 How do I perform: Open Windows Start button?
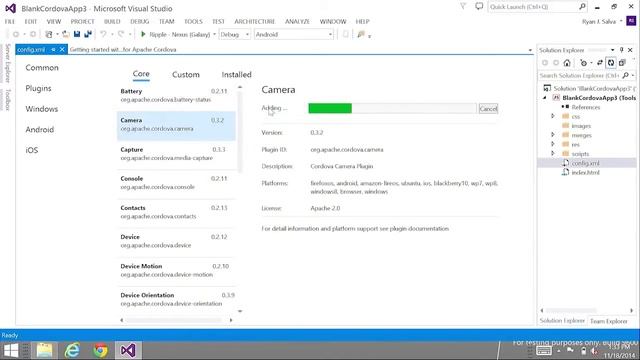(11, 350)
